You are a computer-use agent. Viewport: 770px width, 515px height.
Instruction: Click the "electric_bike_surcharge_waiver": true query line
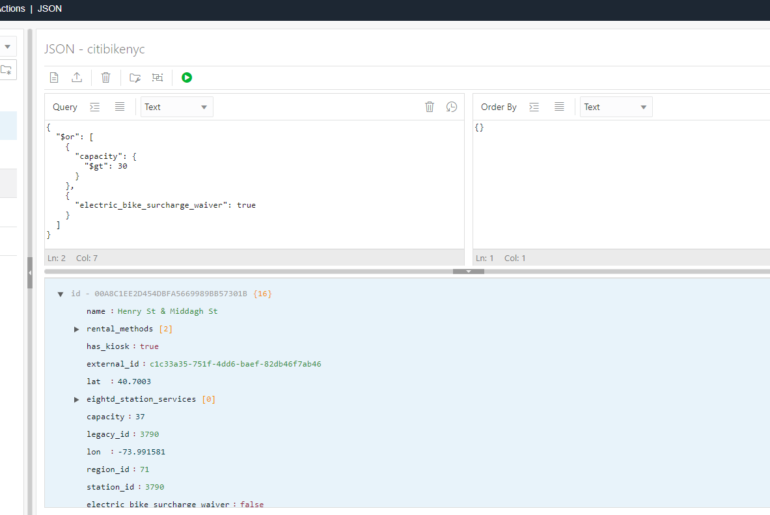(x=165, y=205)
